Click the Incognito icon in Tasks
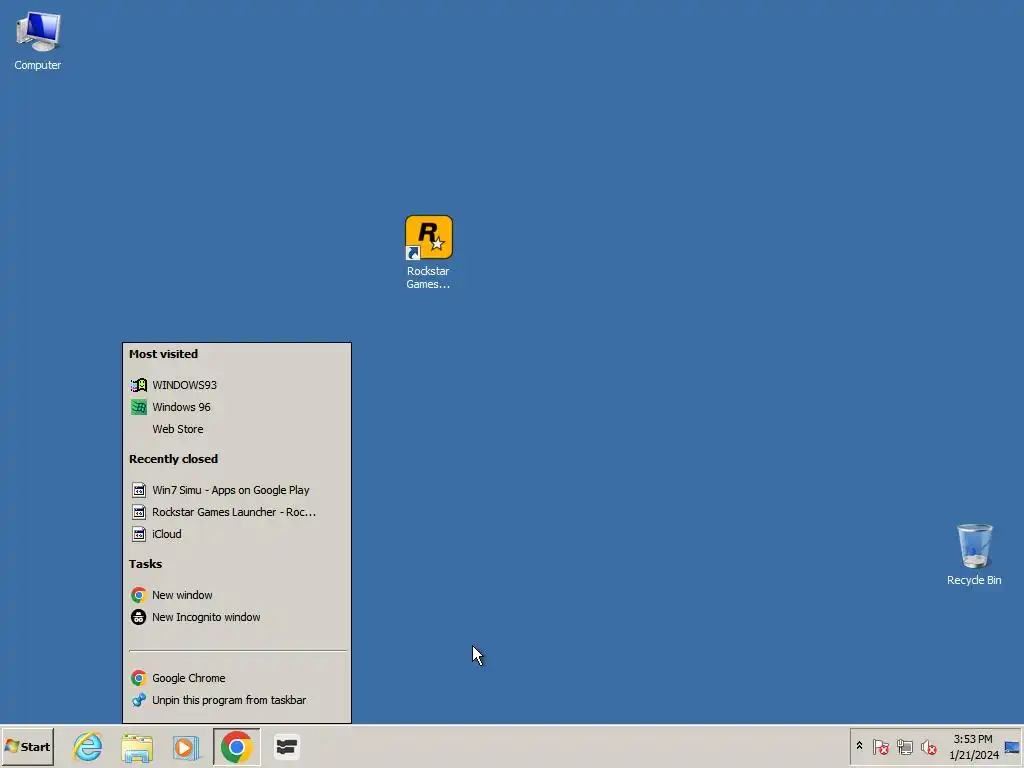Screen dimensions: 1024x768 [138, 617]
